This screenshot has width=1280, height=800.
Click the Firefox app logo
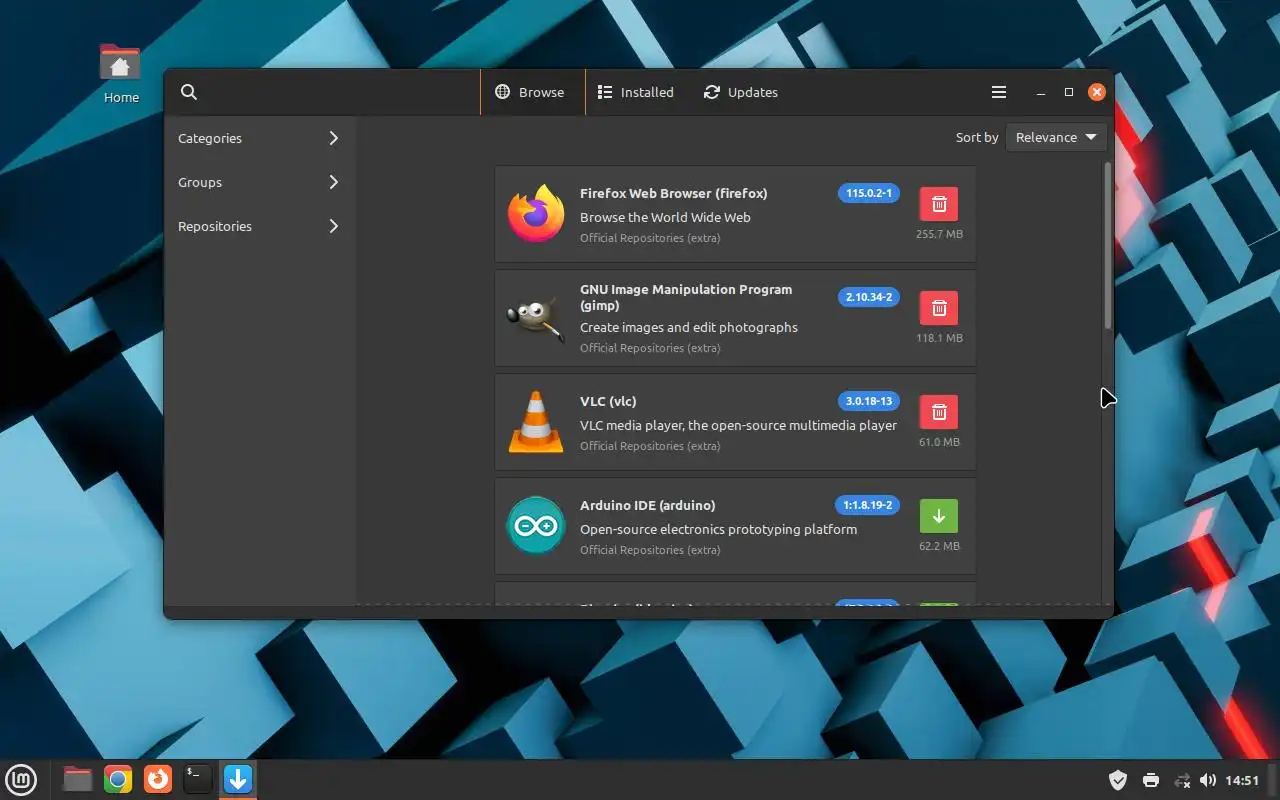[x=536, y=214]
